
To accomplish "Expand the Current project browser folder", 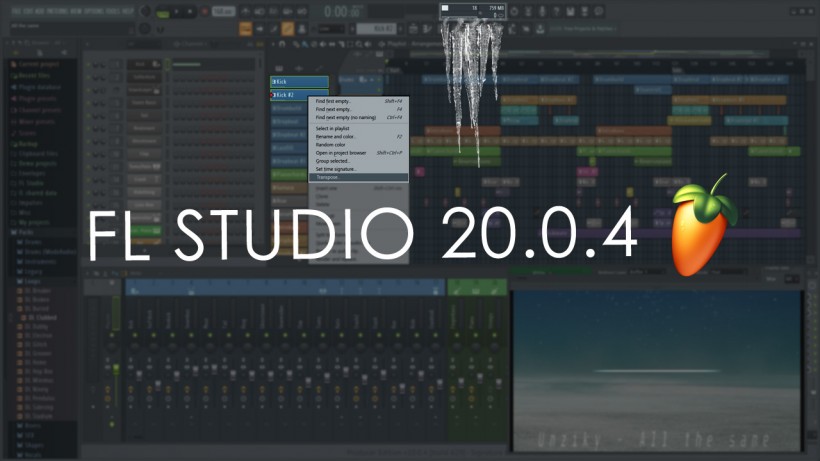I will coord(36,64).
